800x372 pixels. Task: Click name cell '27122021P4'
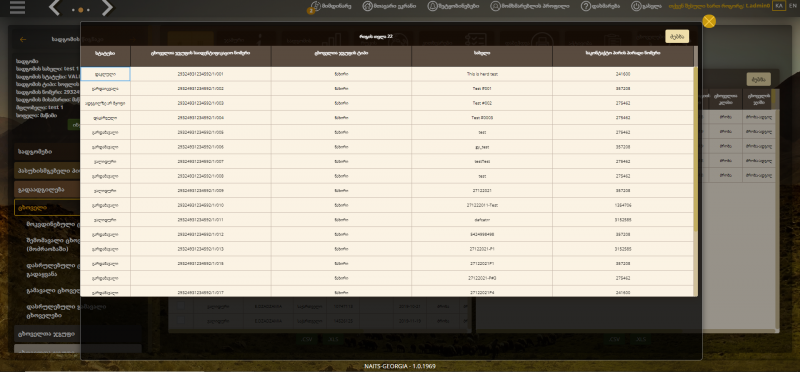pos(482,292)
